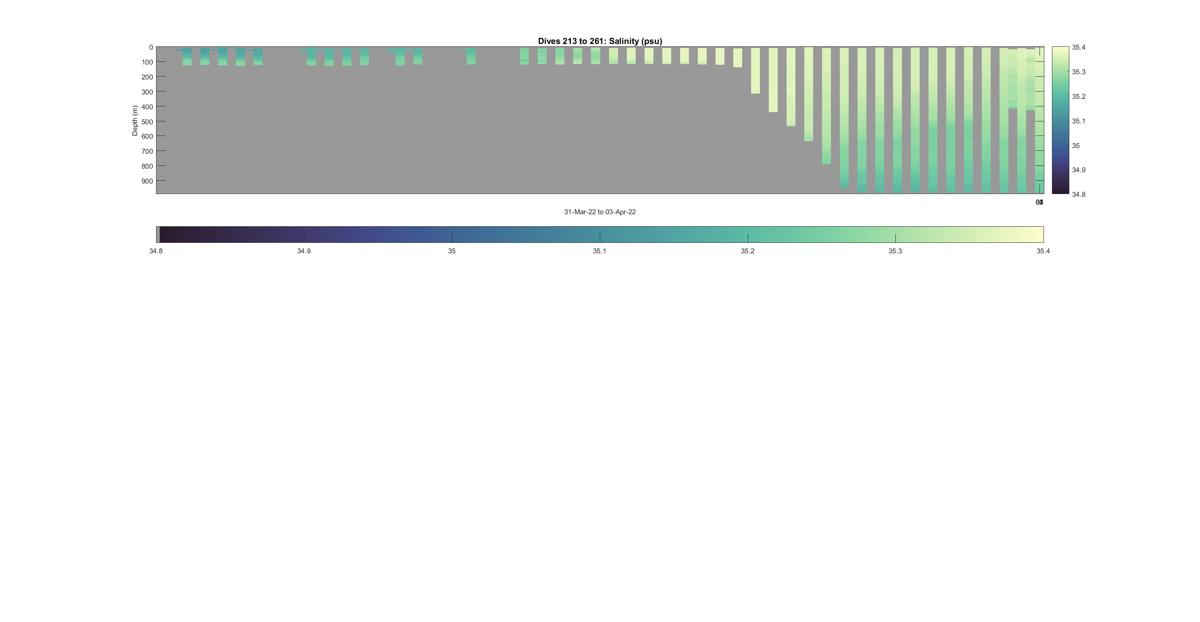Click '35' on the vertical colorbar
1200x622 pixels.
tap(1076, 145)
